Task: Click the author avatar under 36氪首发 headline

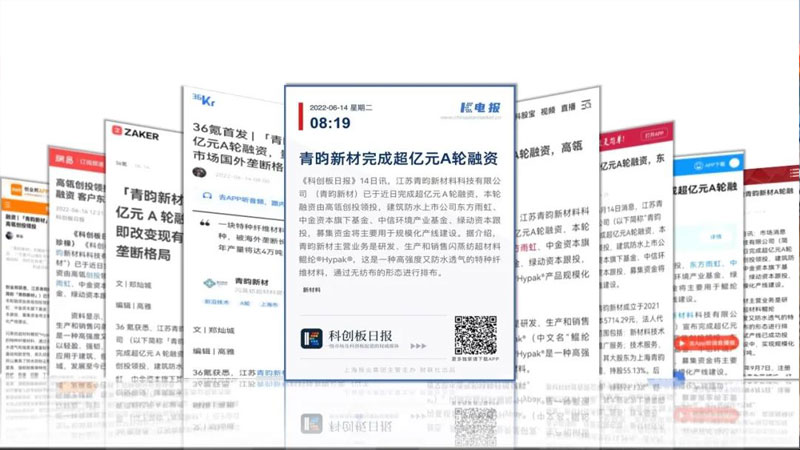Action: pos(198,173)
